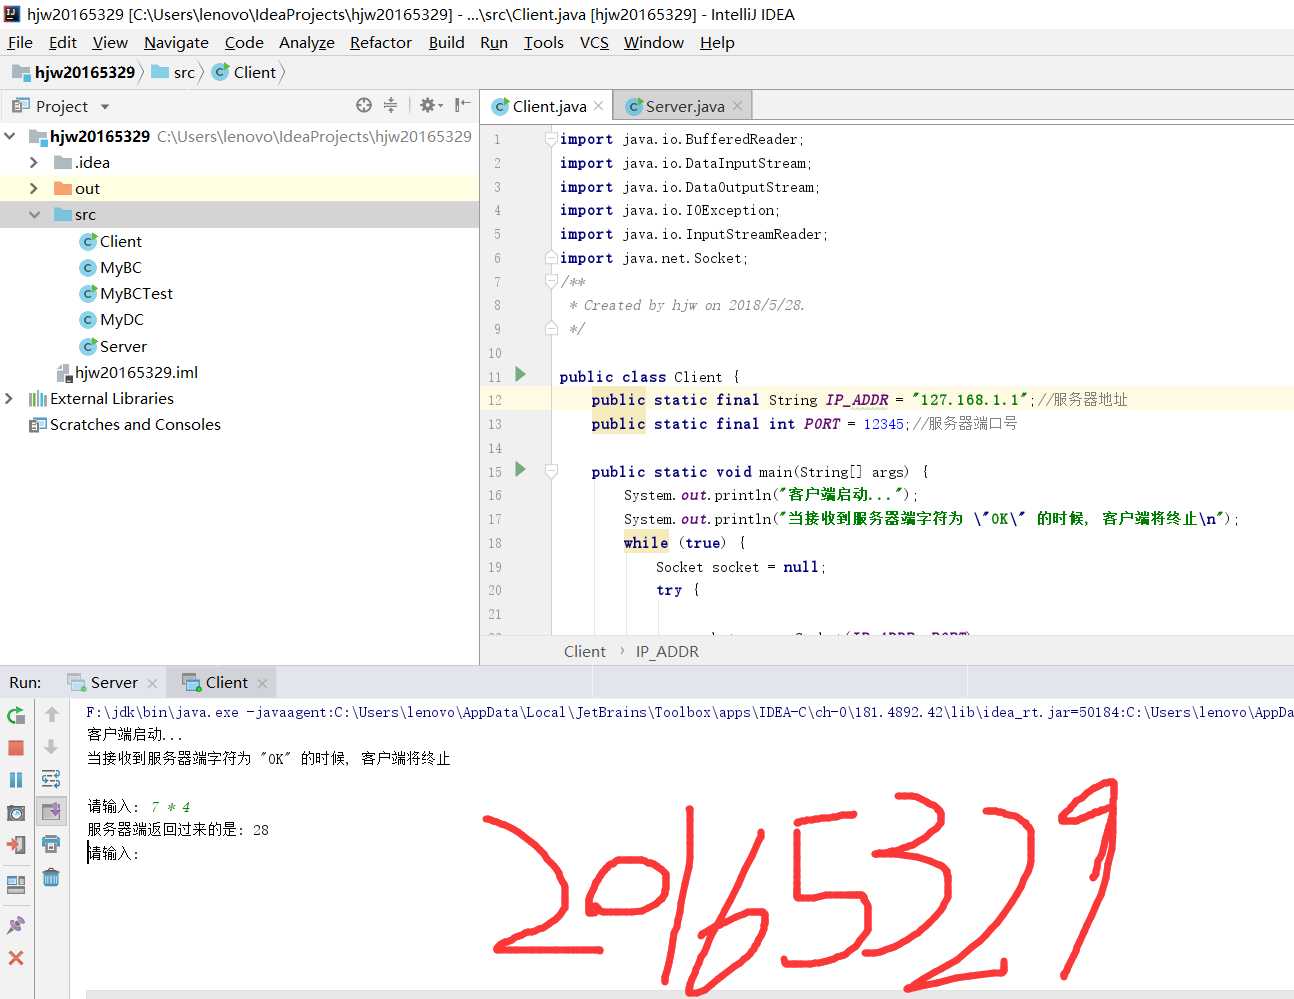
Task: Fold the main method body
Action: 551,471
